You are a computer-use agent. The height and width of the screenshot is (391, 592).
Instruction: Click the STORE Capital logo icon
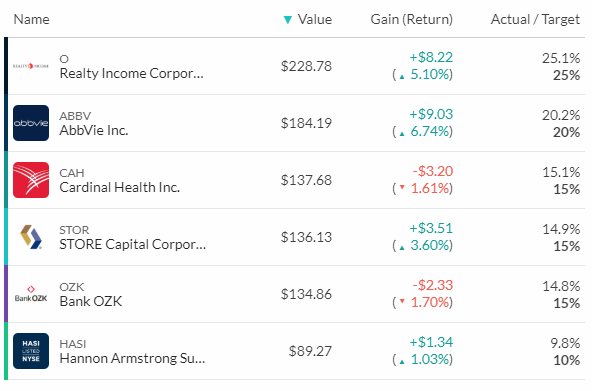(31, 237)
